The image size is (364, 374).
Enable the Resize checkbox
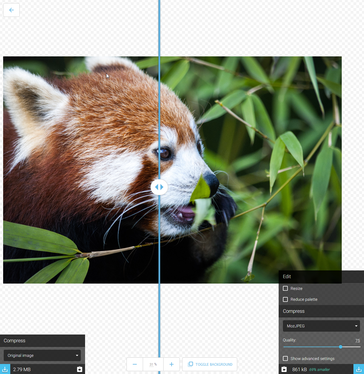pyautogui.click(x=285, y=288)
